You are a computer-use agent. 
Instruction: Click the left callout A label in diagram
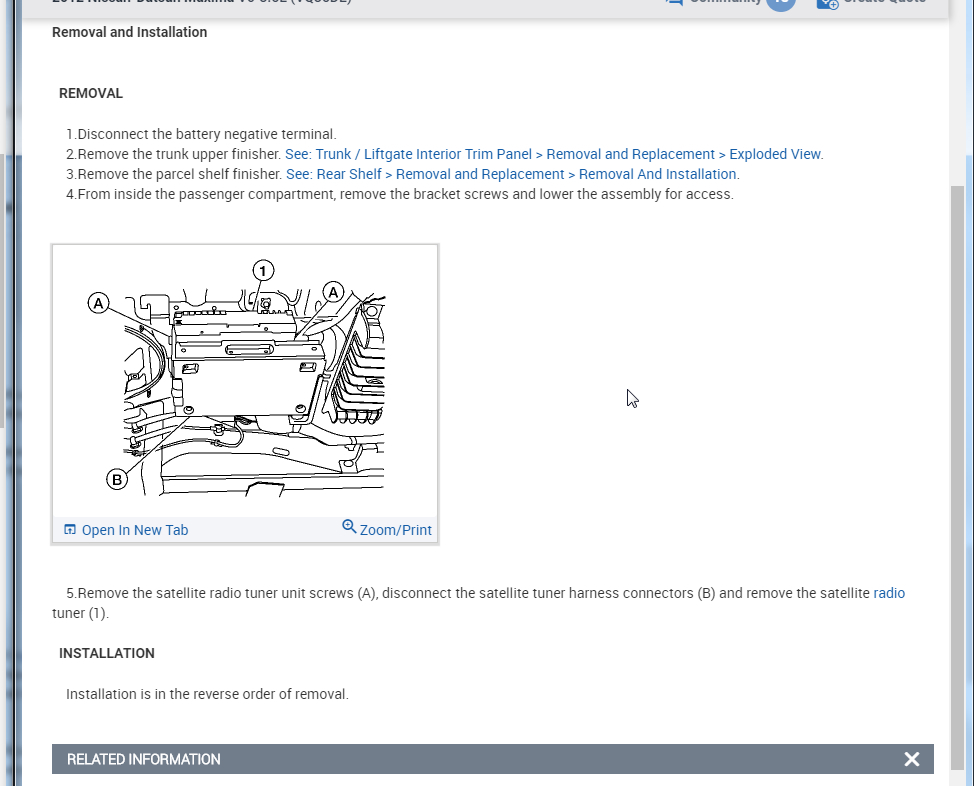(x=98, y=303)
